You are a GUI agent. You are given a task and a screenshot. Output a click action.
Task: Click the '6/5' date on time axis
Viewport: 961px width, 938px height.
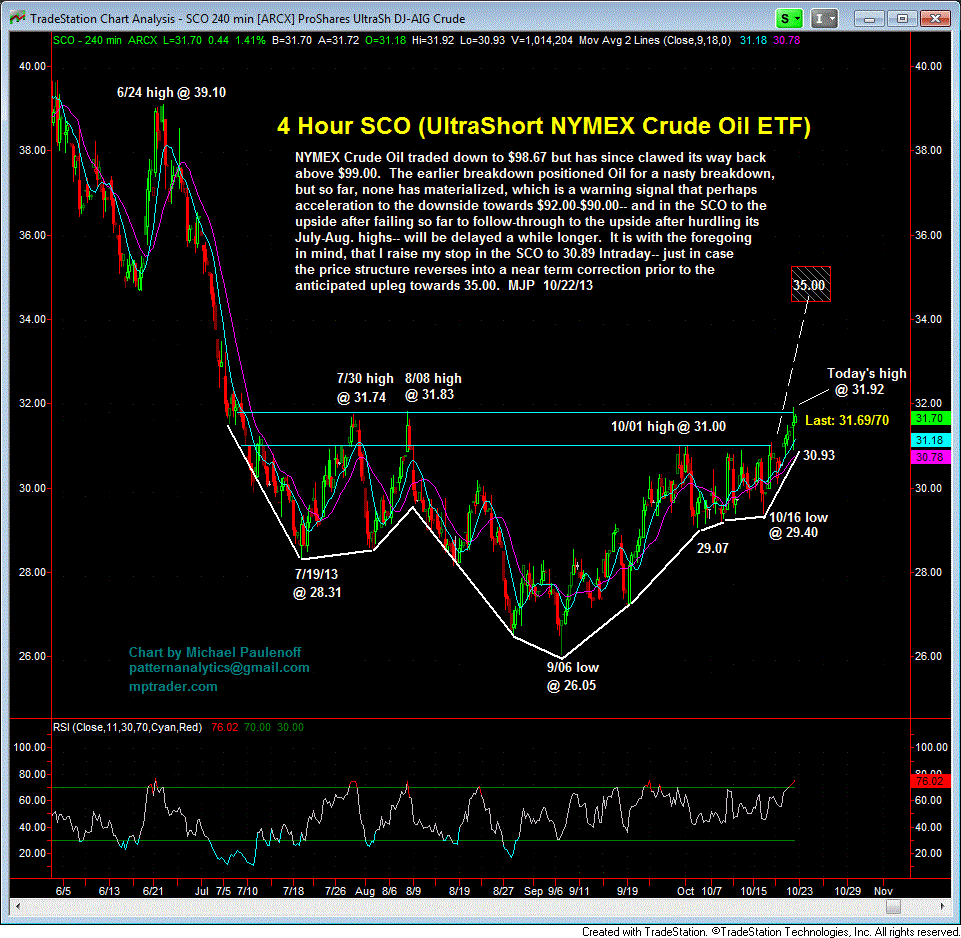(x=63, y=891)
